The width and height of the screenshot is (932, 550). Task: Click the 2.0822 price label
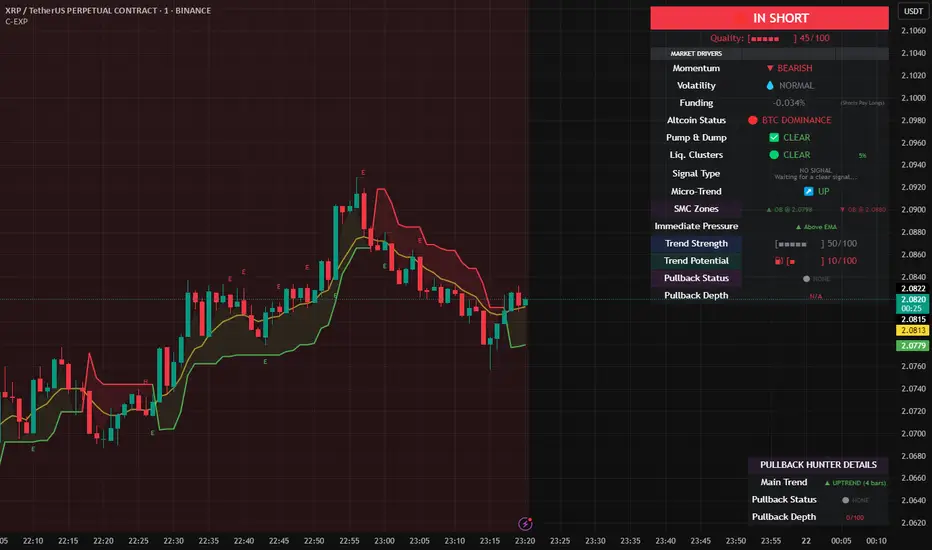[913, 288]
